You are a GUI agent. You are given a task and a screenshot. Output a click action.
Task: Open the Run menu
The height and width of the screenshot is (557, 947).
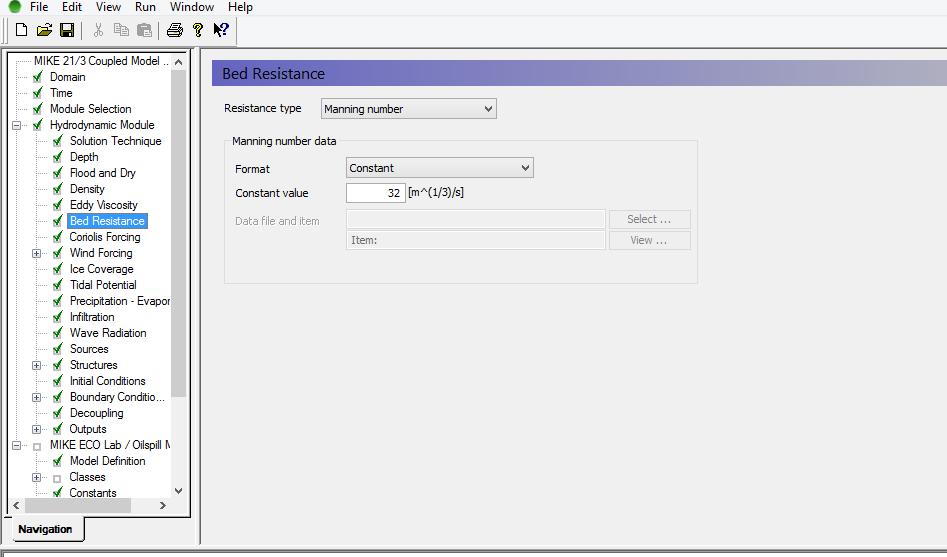point(146,7)
